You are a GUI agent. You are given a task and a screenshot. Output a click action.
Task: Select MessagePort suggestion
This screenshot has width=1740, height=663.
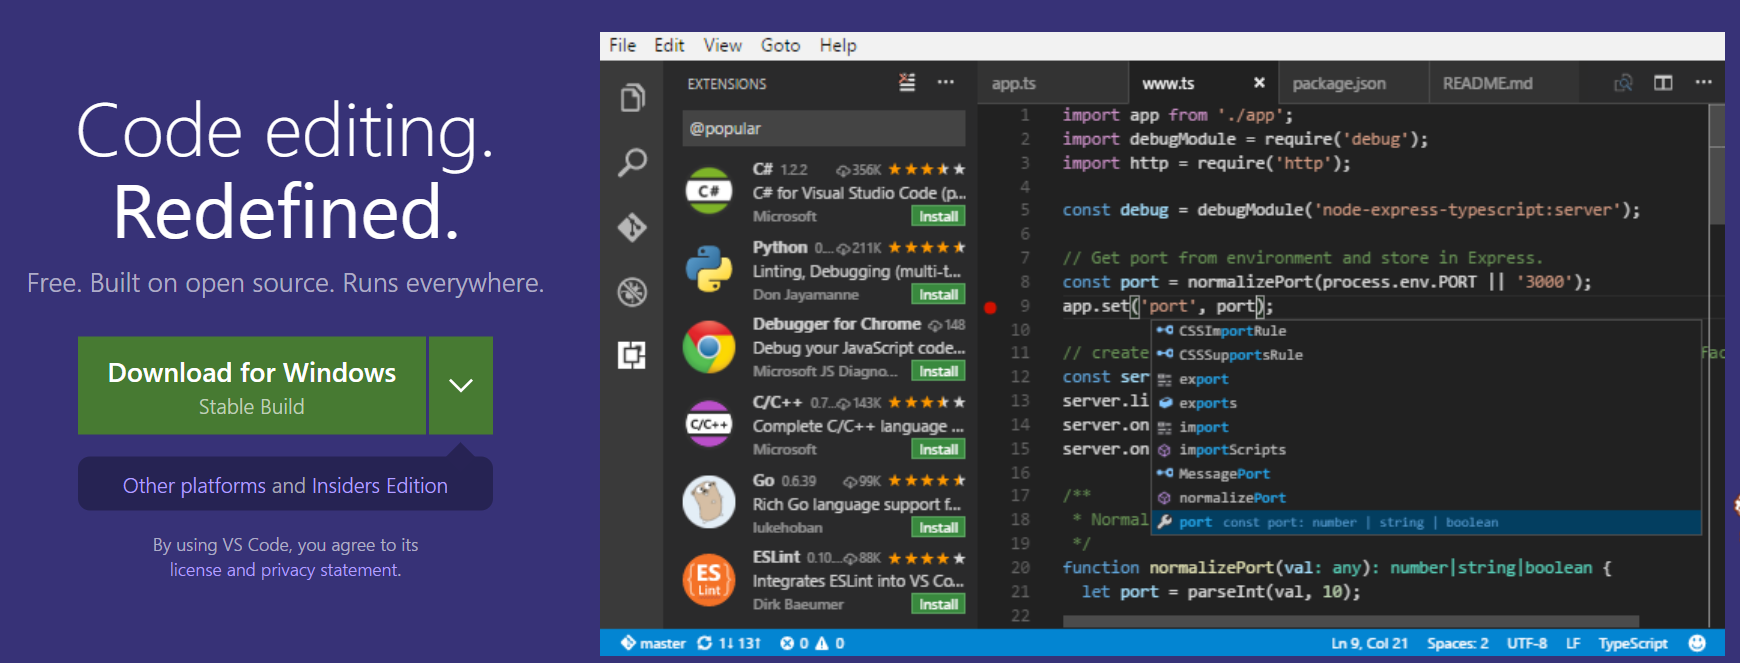click(1426, 474)
